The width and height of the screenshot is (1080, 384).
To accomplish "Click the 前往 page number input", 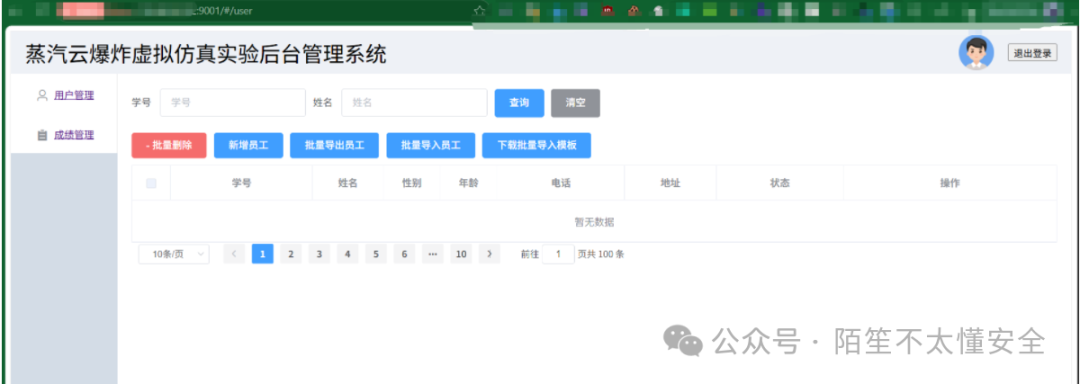I will [559, 254].
